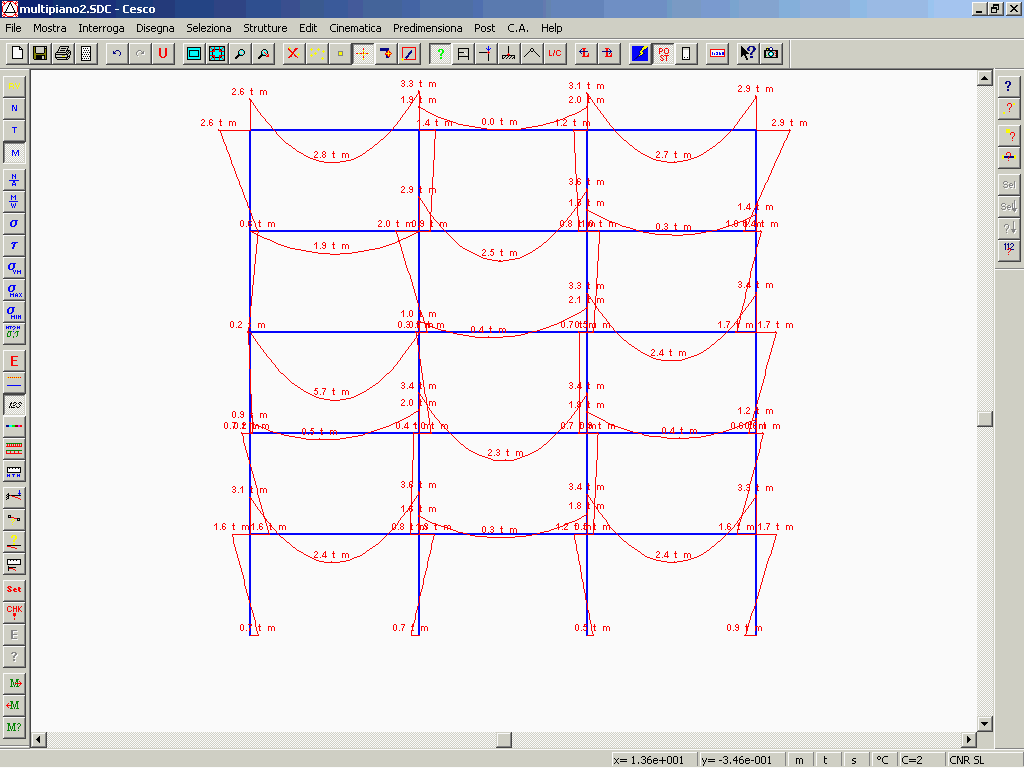Open the Cinematica menu
Screen dimensions: 1024x768
pos(355,28)
